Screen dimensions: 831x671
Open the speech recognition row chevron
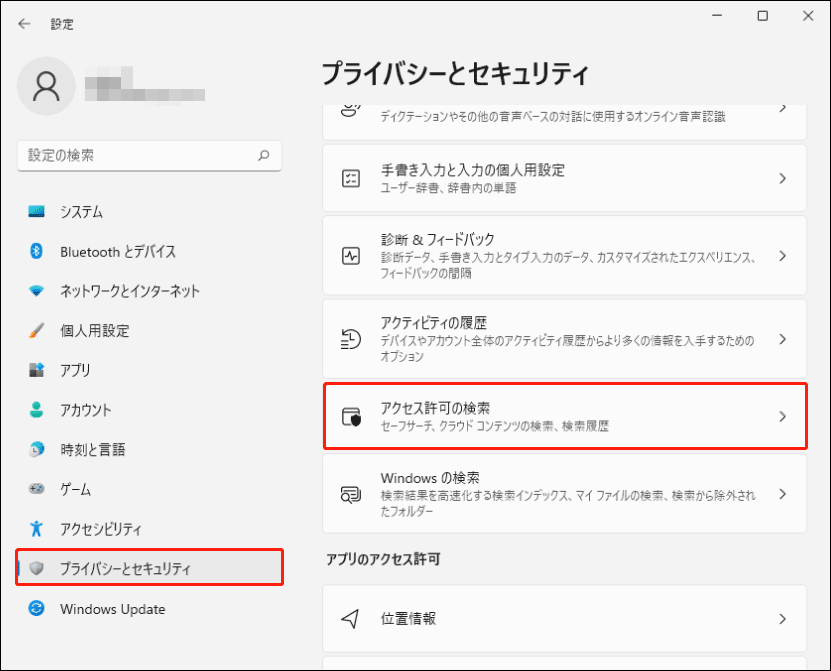[782, 109]
